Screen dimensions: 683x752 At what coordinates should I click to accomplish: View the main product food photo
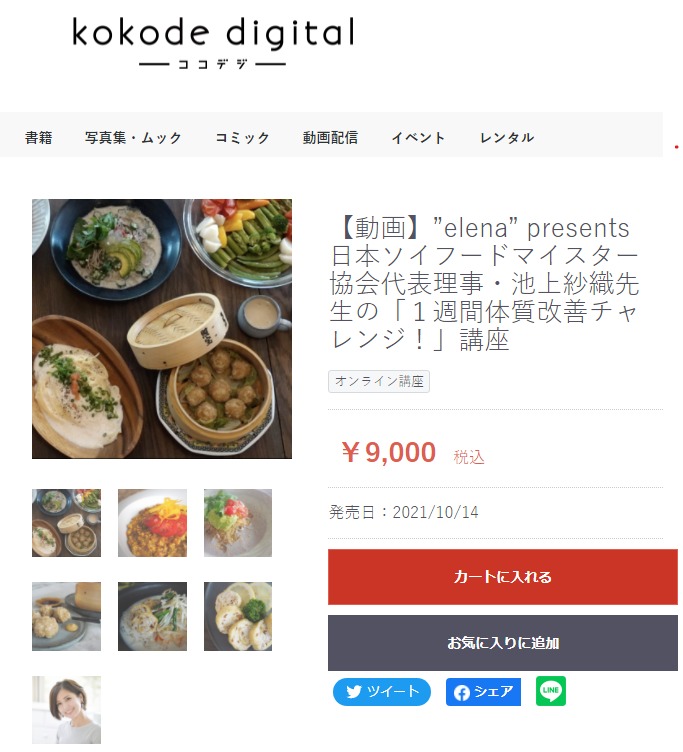tap(162, 329)
